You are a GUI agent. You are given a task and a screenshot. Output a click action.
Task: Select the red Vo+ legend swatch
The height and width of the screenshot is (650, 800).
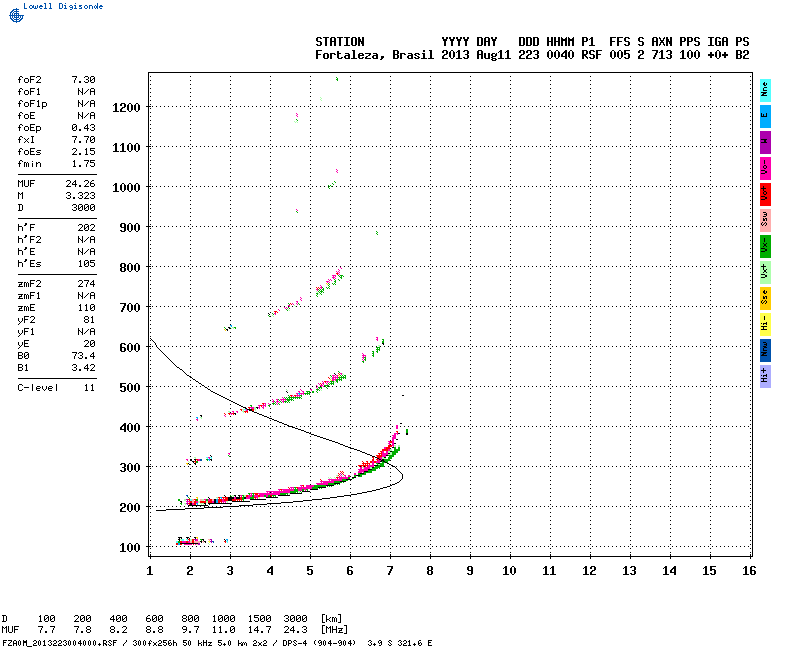point(765,194)
